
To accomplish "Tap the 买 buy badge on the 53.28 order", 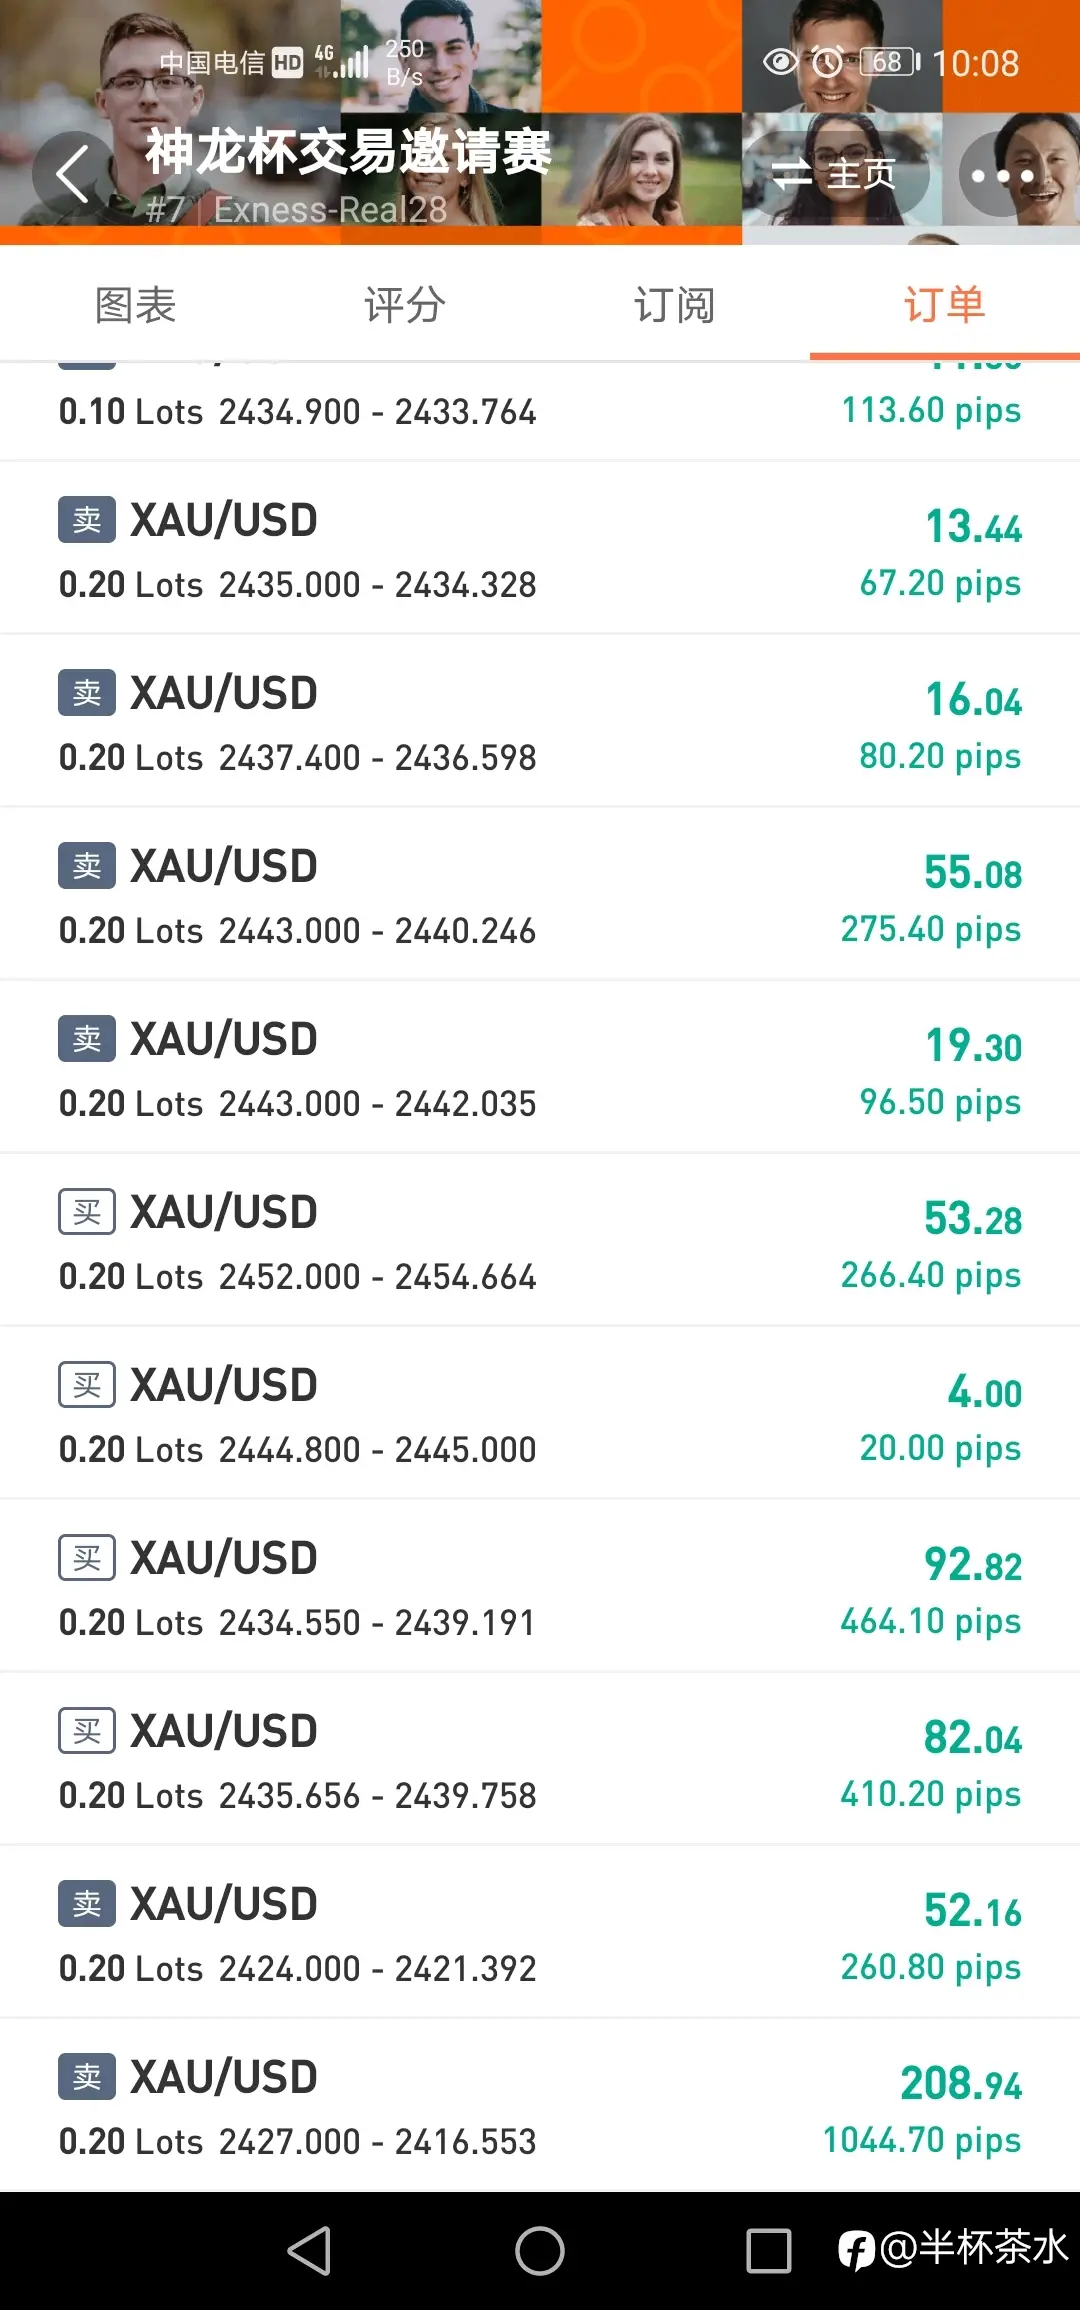I will tap(87, 1212).
